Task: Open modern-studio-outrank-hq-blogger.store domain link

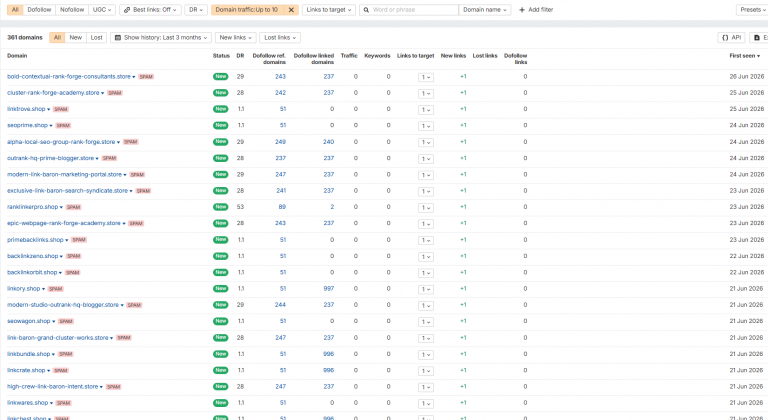Action: click(63, 305)
